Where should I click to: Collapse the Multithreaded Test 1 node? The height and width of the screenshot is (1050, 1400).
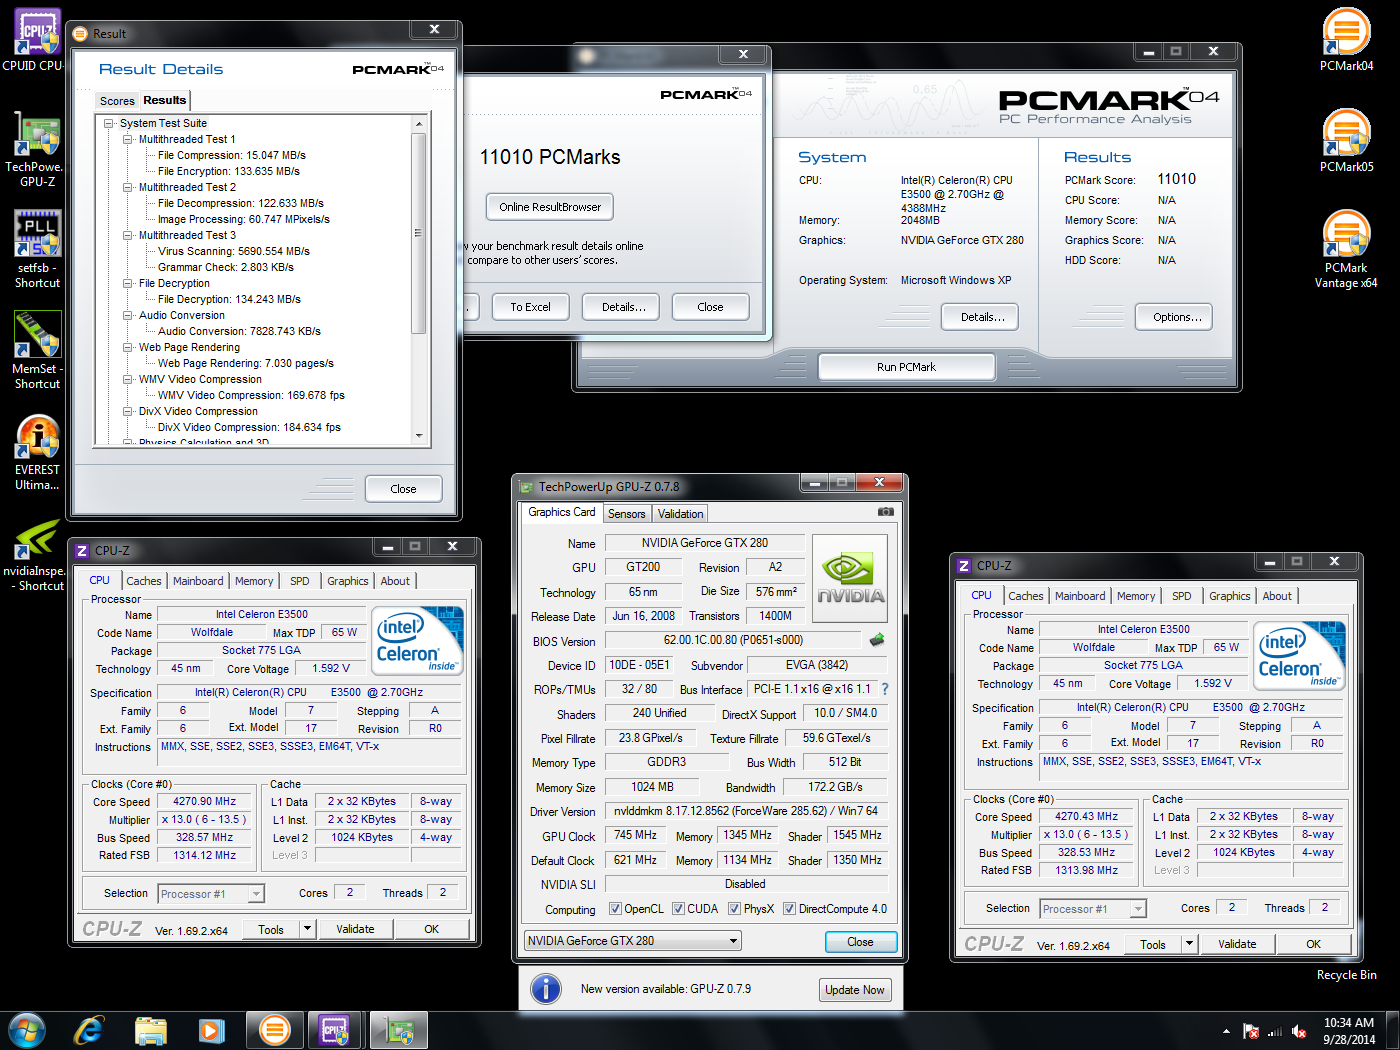(x=128, y=139)
